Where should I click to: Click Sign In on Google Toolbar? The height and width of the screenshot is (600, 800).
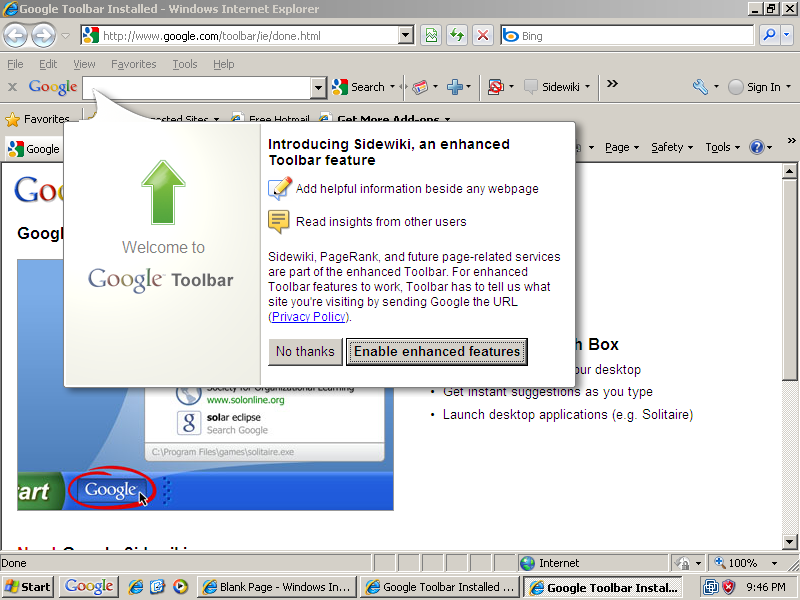pos(755,87)
